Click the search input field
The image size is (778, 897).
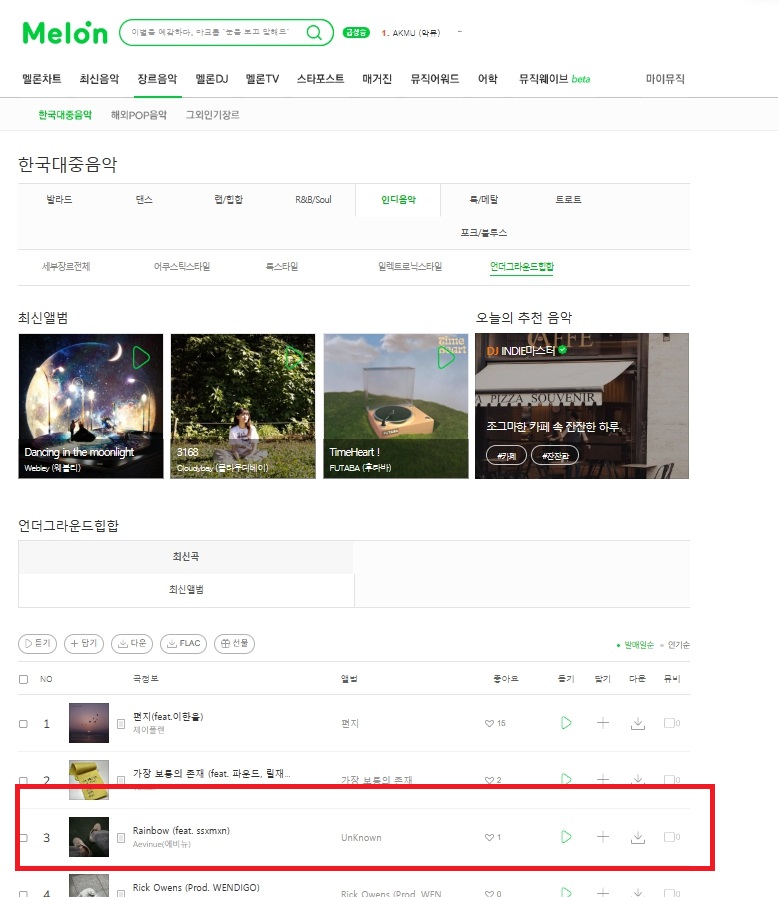[213, 32]
